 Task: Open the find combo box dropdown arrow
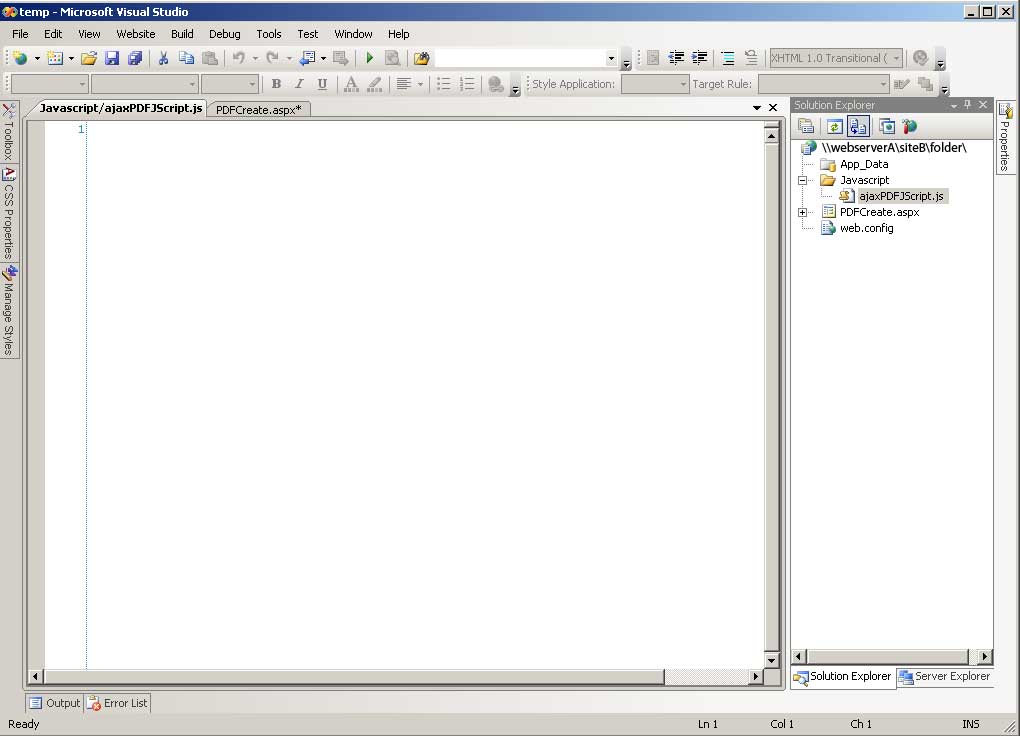[x=611, y=59]
